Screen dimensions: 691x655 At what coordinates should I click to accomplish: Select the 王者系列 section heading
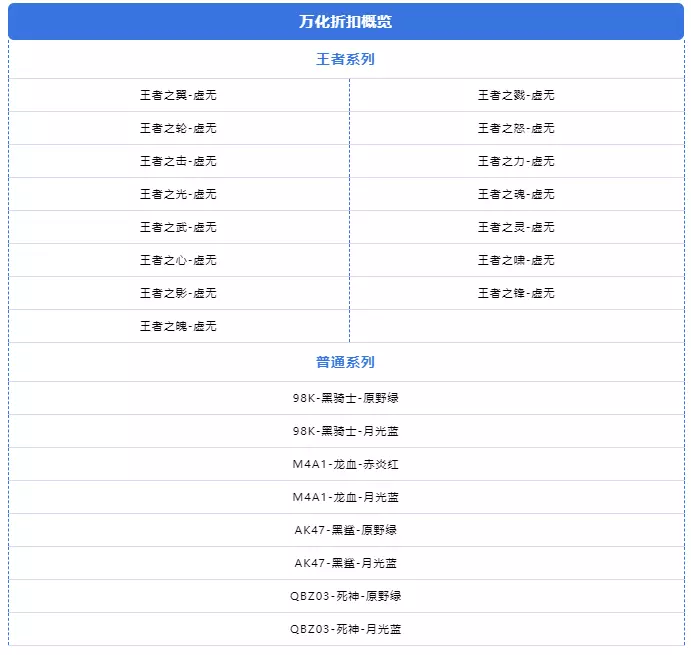[x=345, y=59]
